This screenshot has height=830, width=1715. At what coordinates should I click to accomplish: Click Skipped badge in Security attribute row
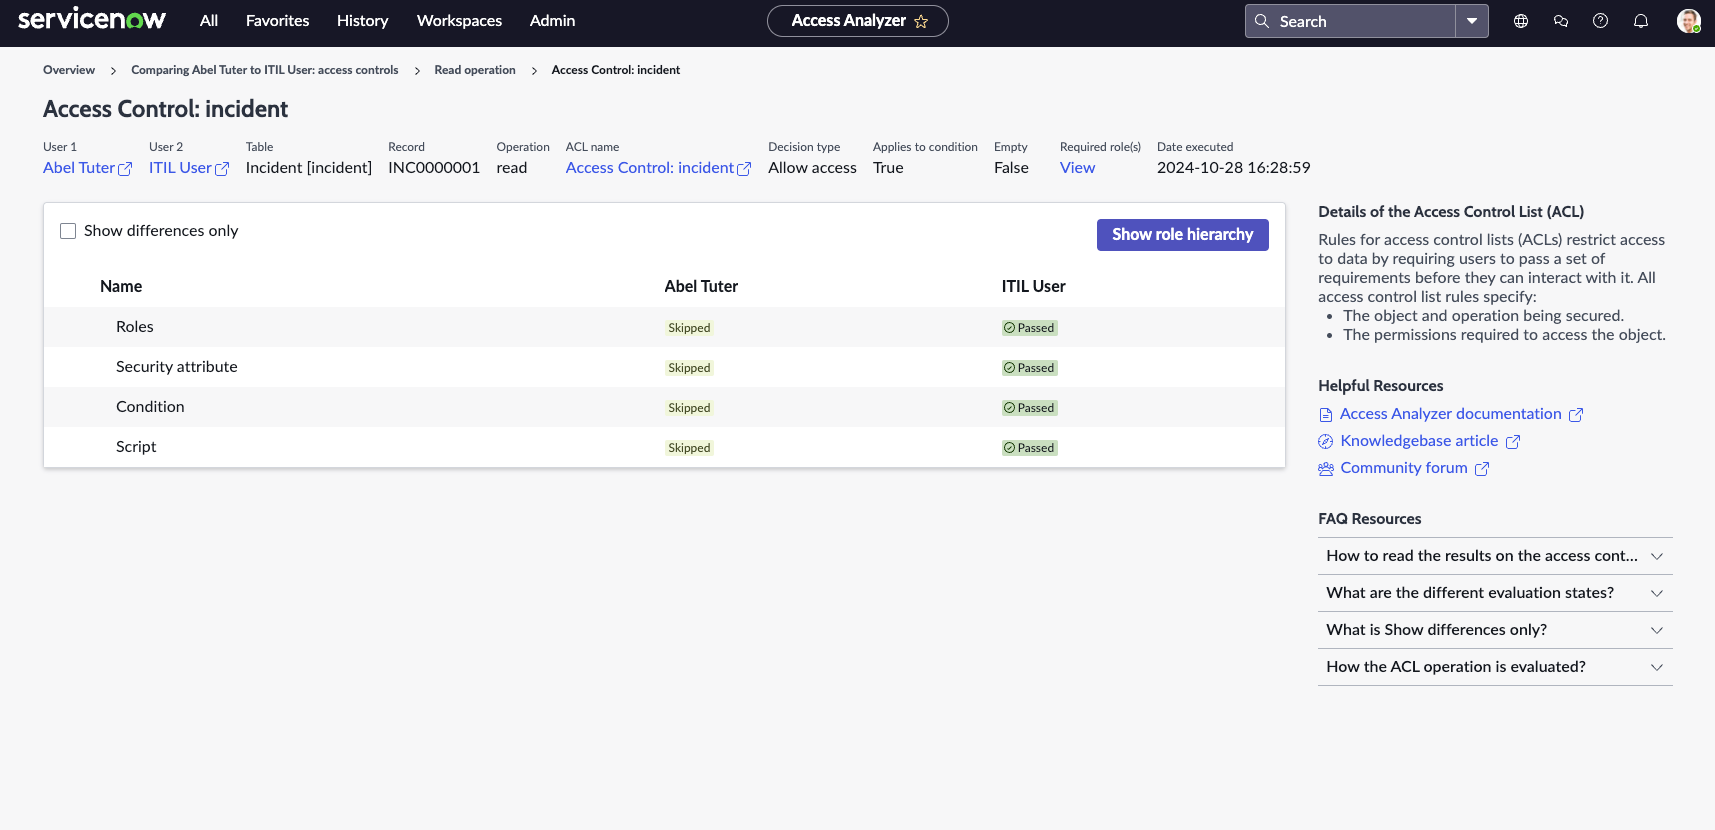690,368
